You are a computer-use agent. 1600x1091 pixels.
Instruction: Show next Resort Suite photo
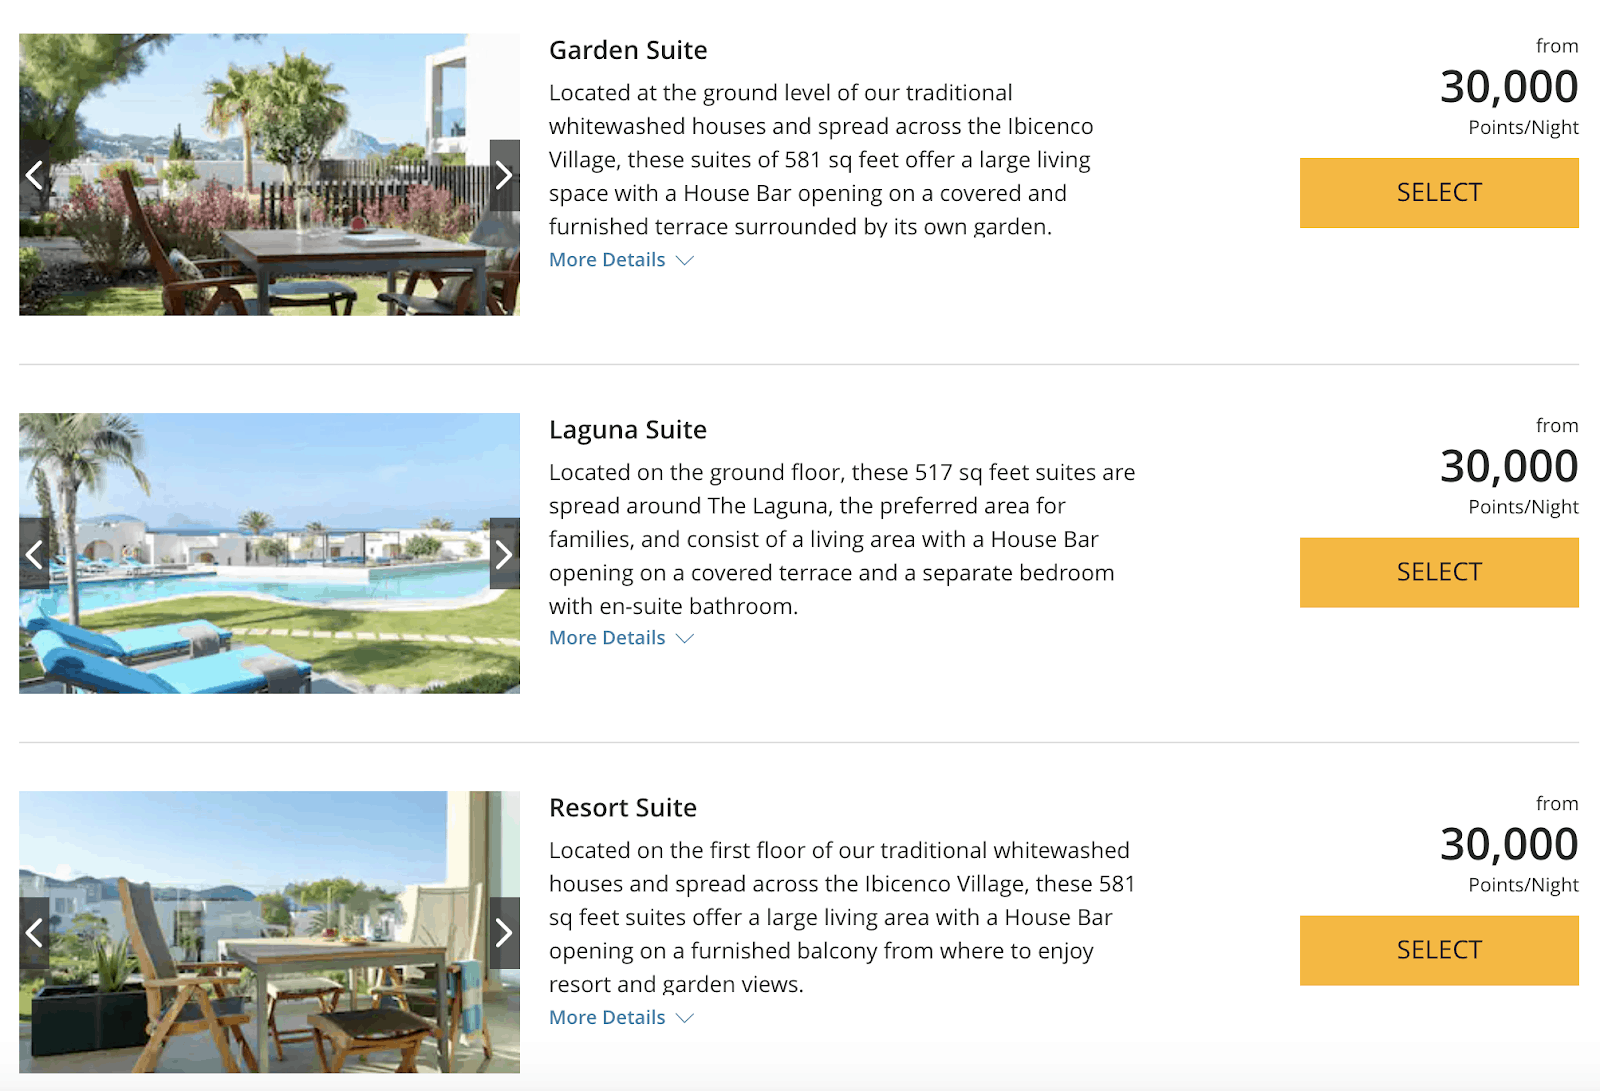click(x=504, y=933)
